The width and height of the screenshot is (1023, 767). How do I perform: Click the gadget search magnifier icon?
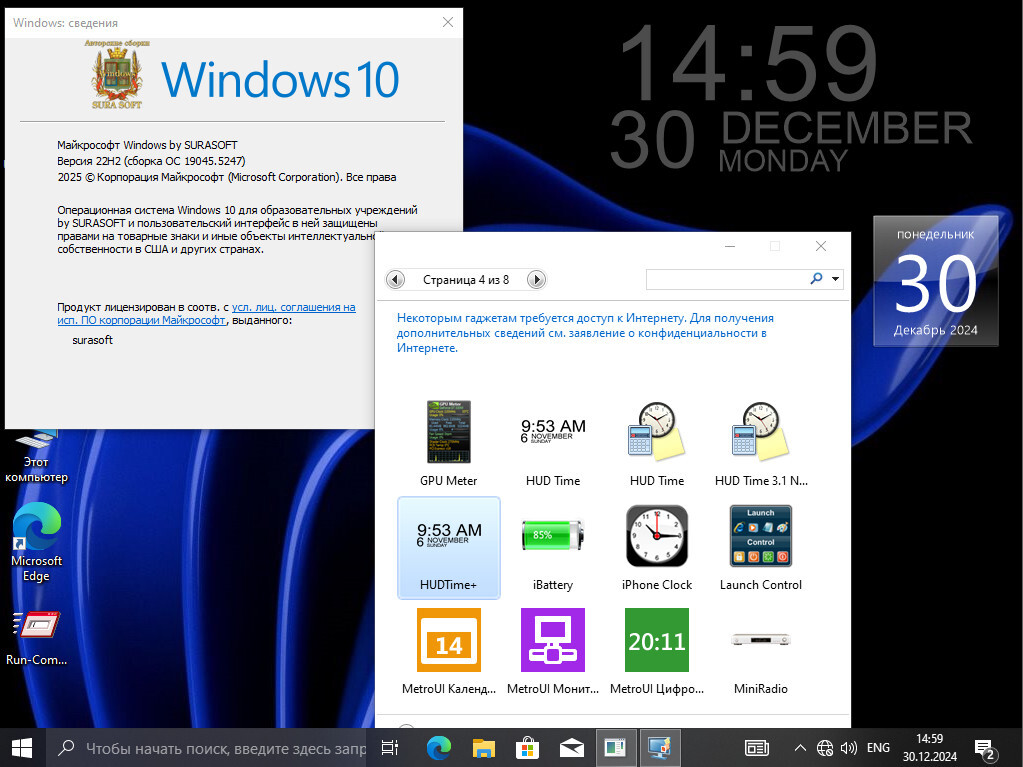pos(816,279)
